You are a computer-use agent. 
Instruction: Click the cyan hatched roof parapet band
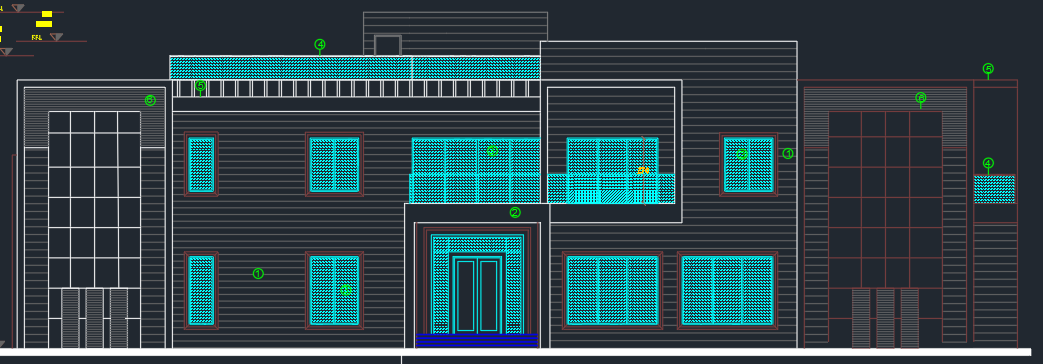355,67
